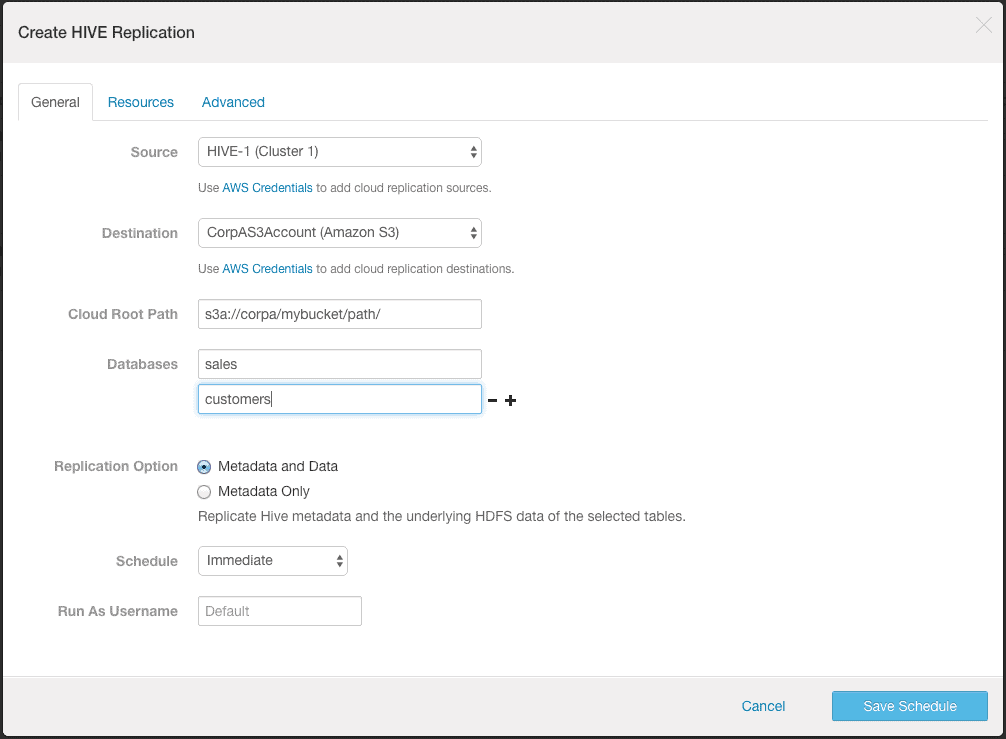This screenshot has height=739, width=1006.
Task: Click the Run As Username field
Action: 279,610
